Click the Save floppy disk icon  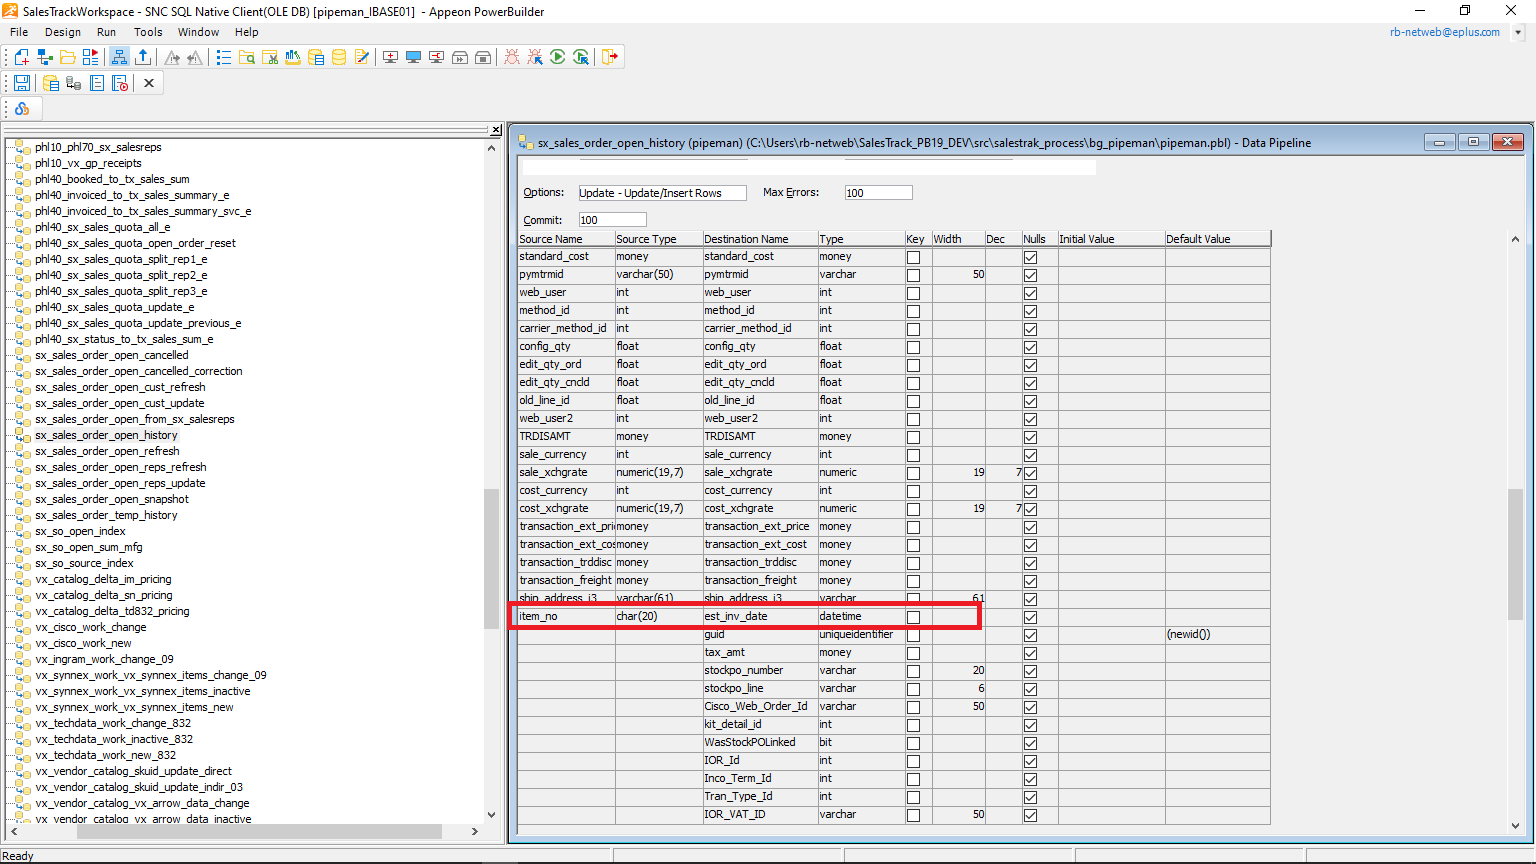(x=21, y=83)
